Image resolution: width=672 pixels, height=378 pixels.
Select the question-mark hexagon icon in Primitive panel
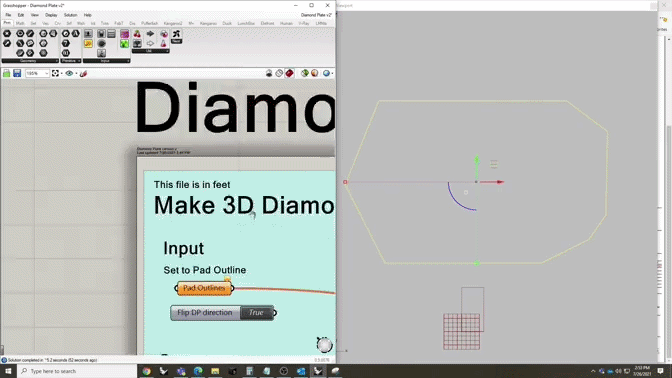[x=66, y=43]
